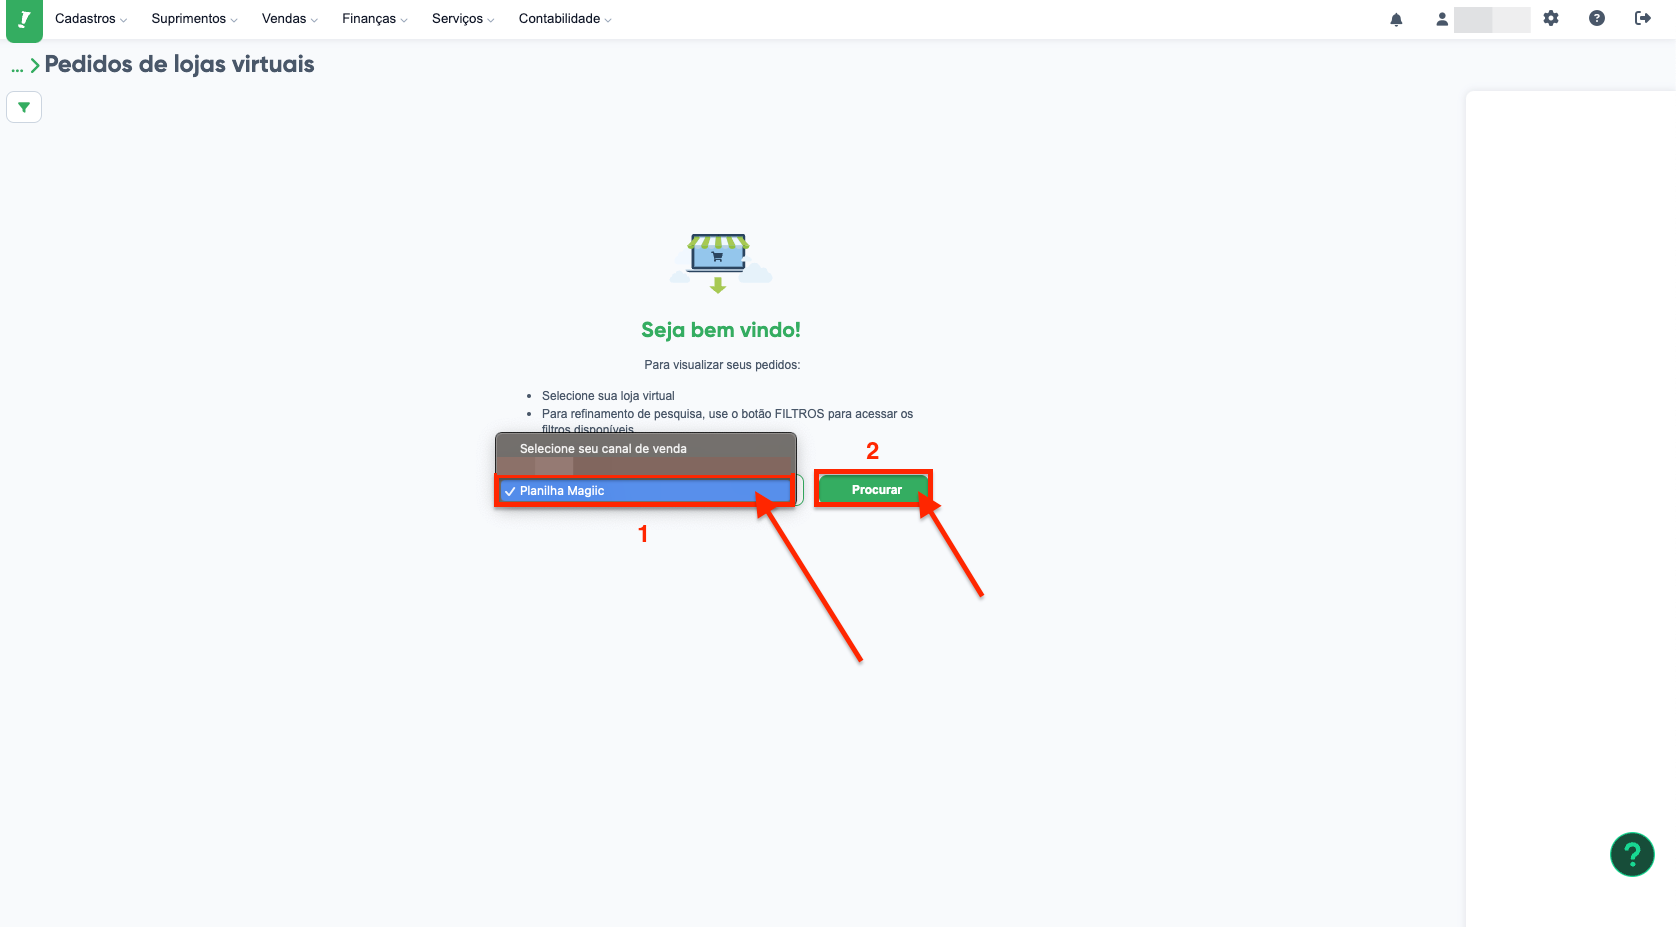The image size is (1676, 927).
Task: Click the Procurar button
Action: [874, 490]
